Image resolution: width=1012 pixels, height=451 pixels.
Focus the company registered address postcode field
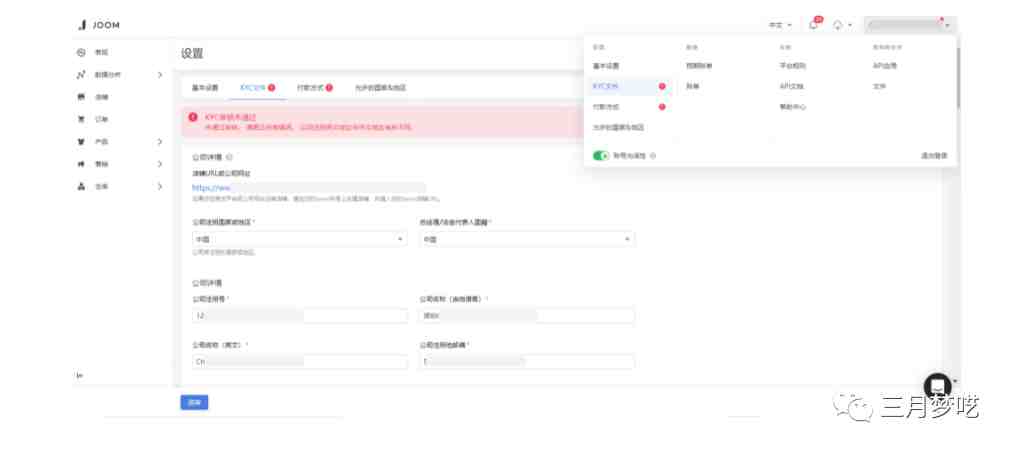coord(527,362)
